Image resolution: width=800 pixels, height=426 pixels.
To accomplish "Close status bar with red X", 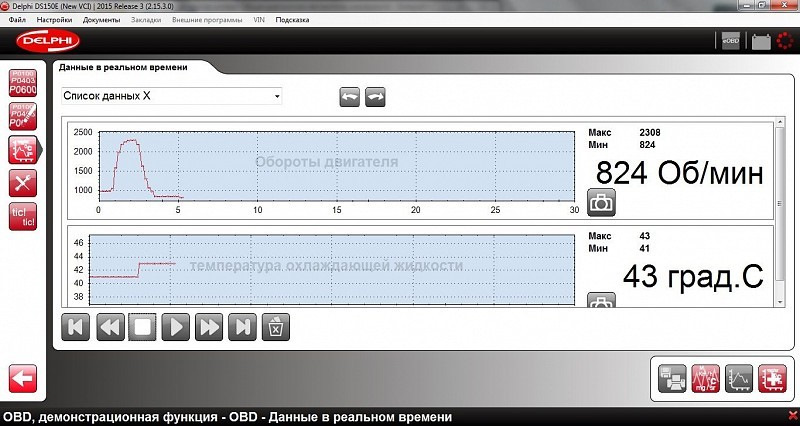I will (x=792, y=417).
